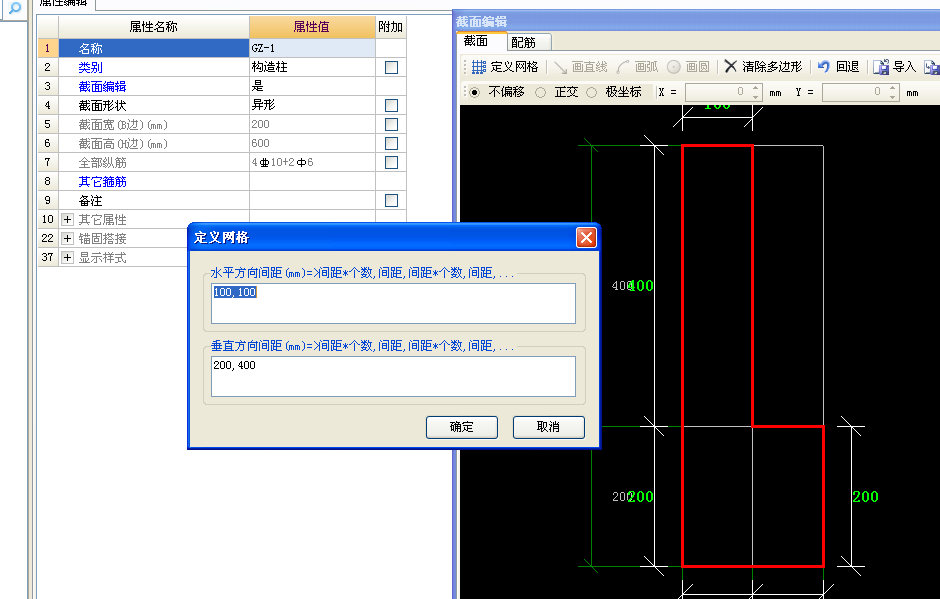Image resolution: width=940 pixels, height=599 pixels.
Task: Click 清除多边形 clear polygon tool
Action: click(763, 67)
